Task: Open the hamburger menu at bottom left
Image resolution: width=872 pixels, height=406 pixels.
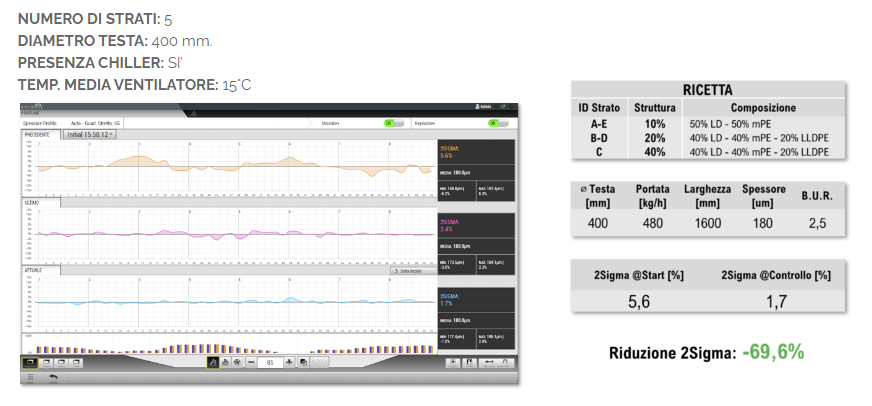Action: pos(30,378)
